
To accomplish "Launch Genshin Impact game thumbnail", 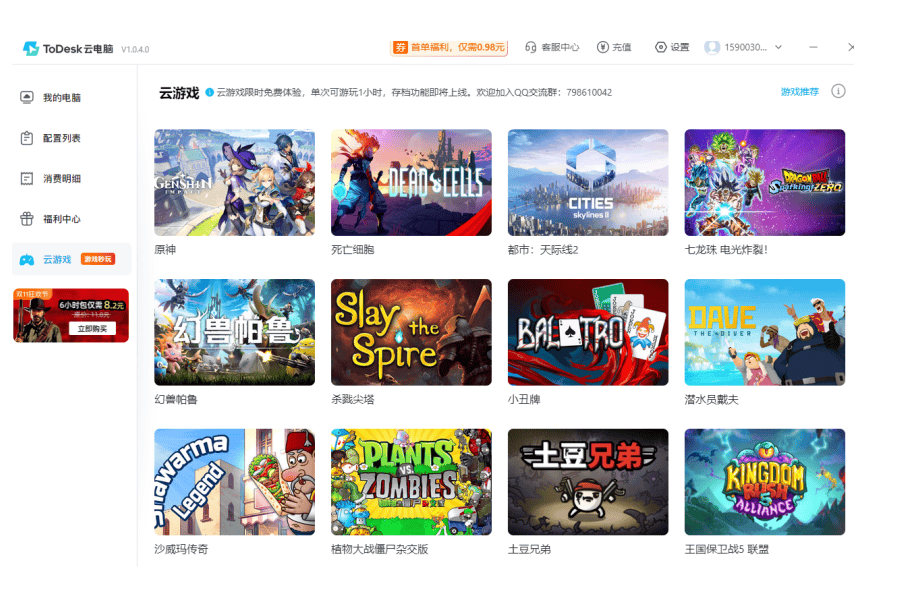I will pos(235,182).
